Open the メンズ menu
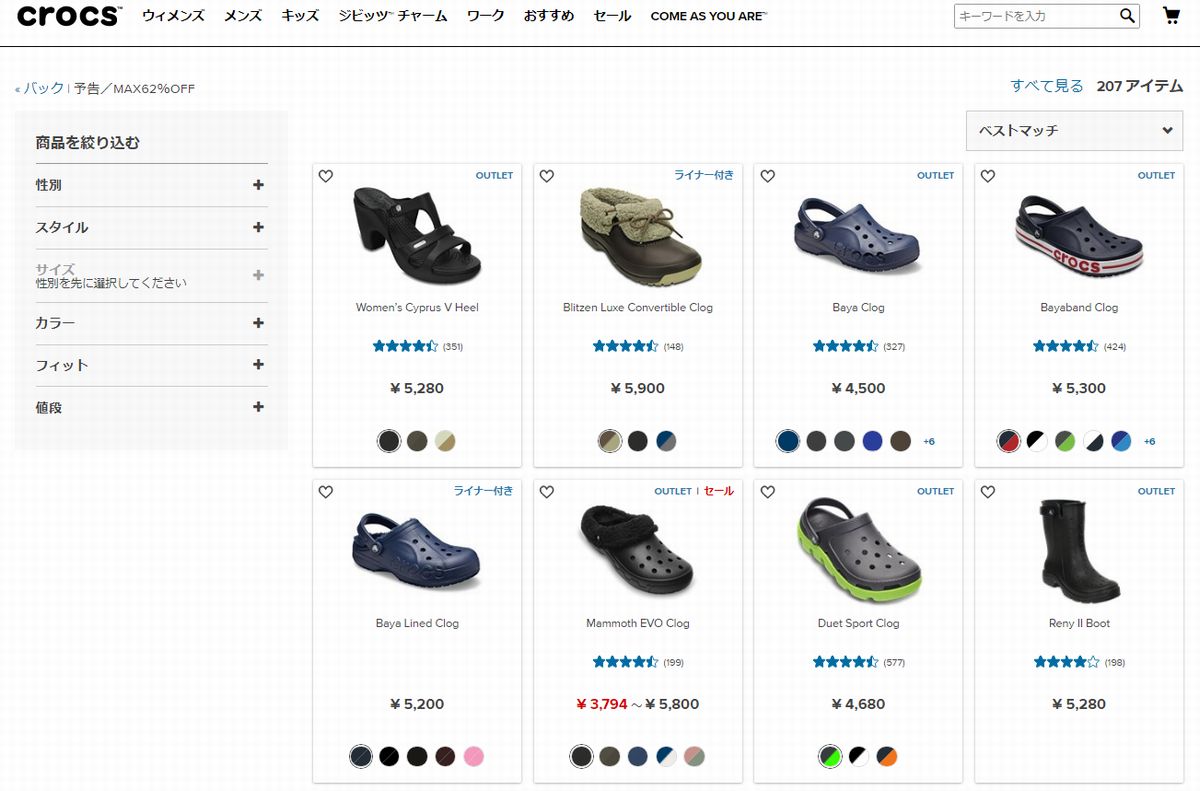This screenshot has height=791, width=1200. tap(243, 16)
